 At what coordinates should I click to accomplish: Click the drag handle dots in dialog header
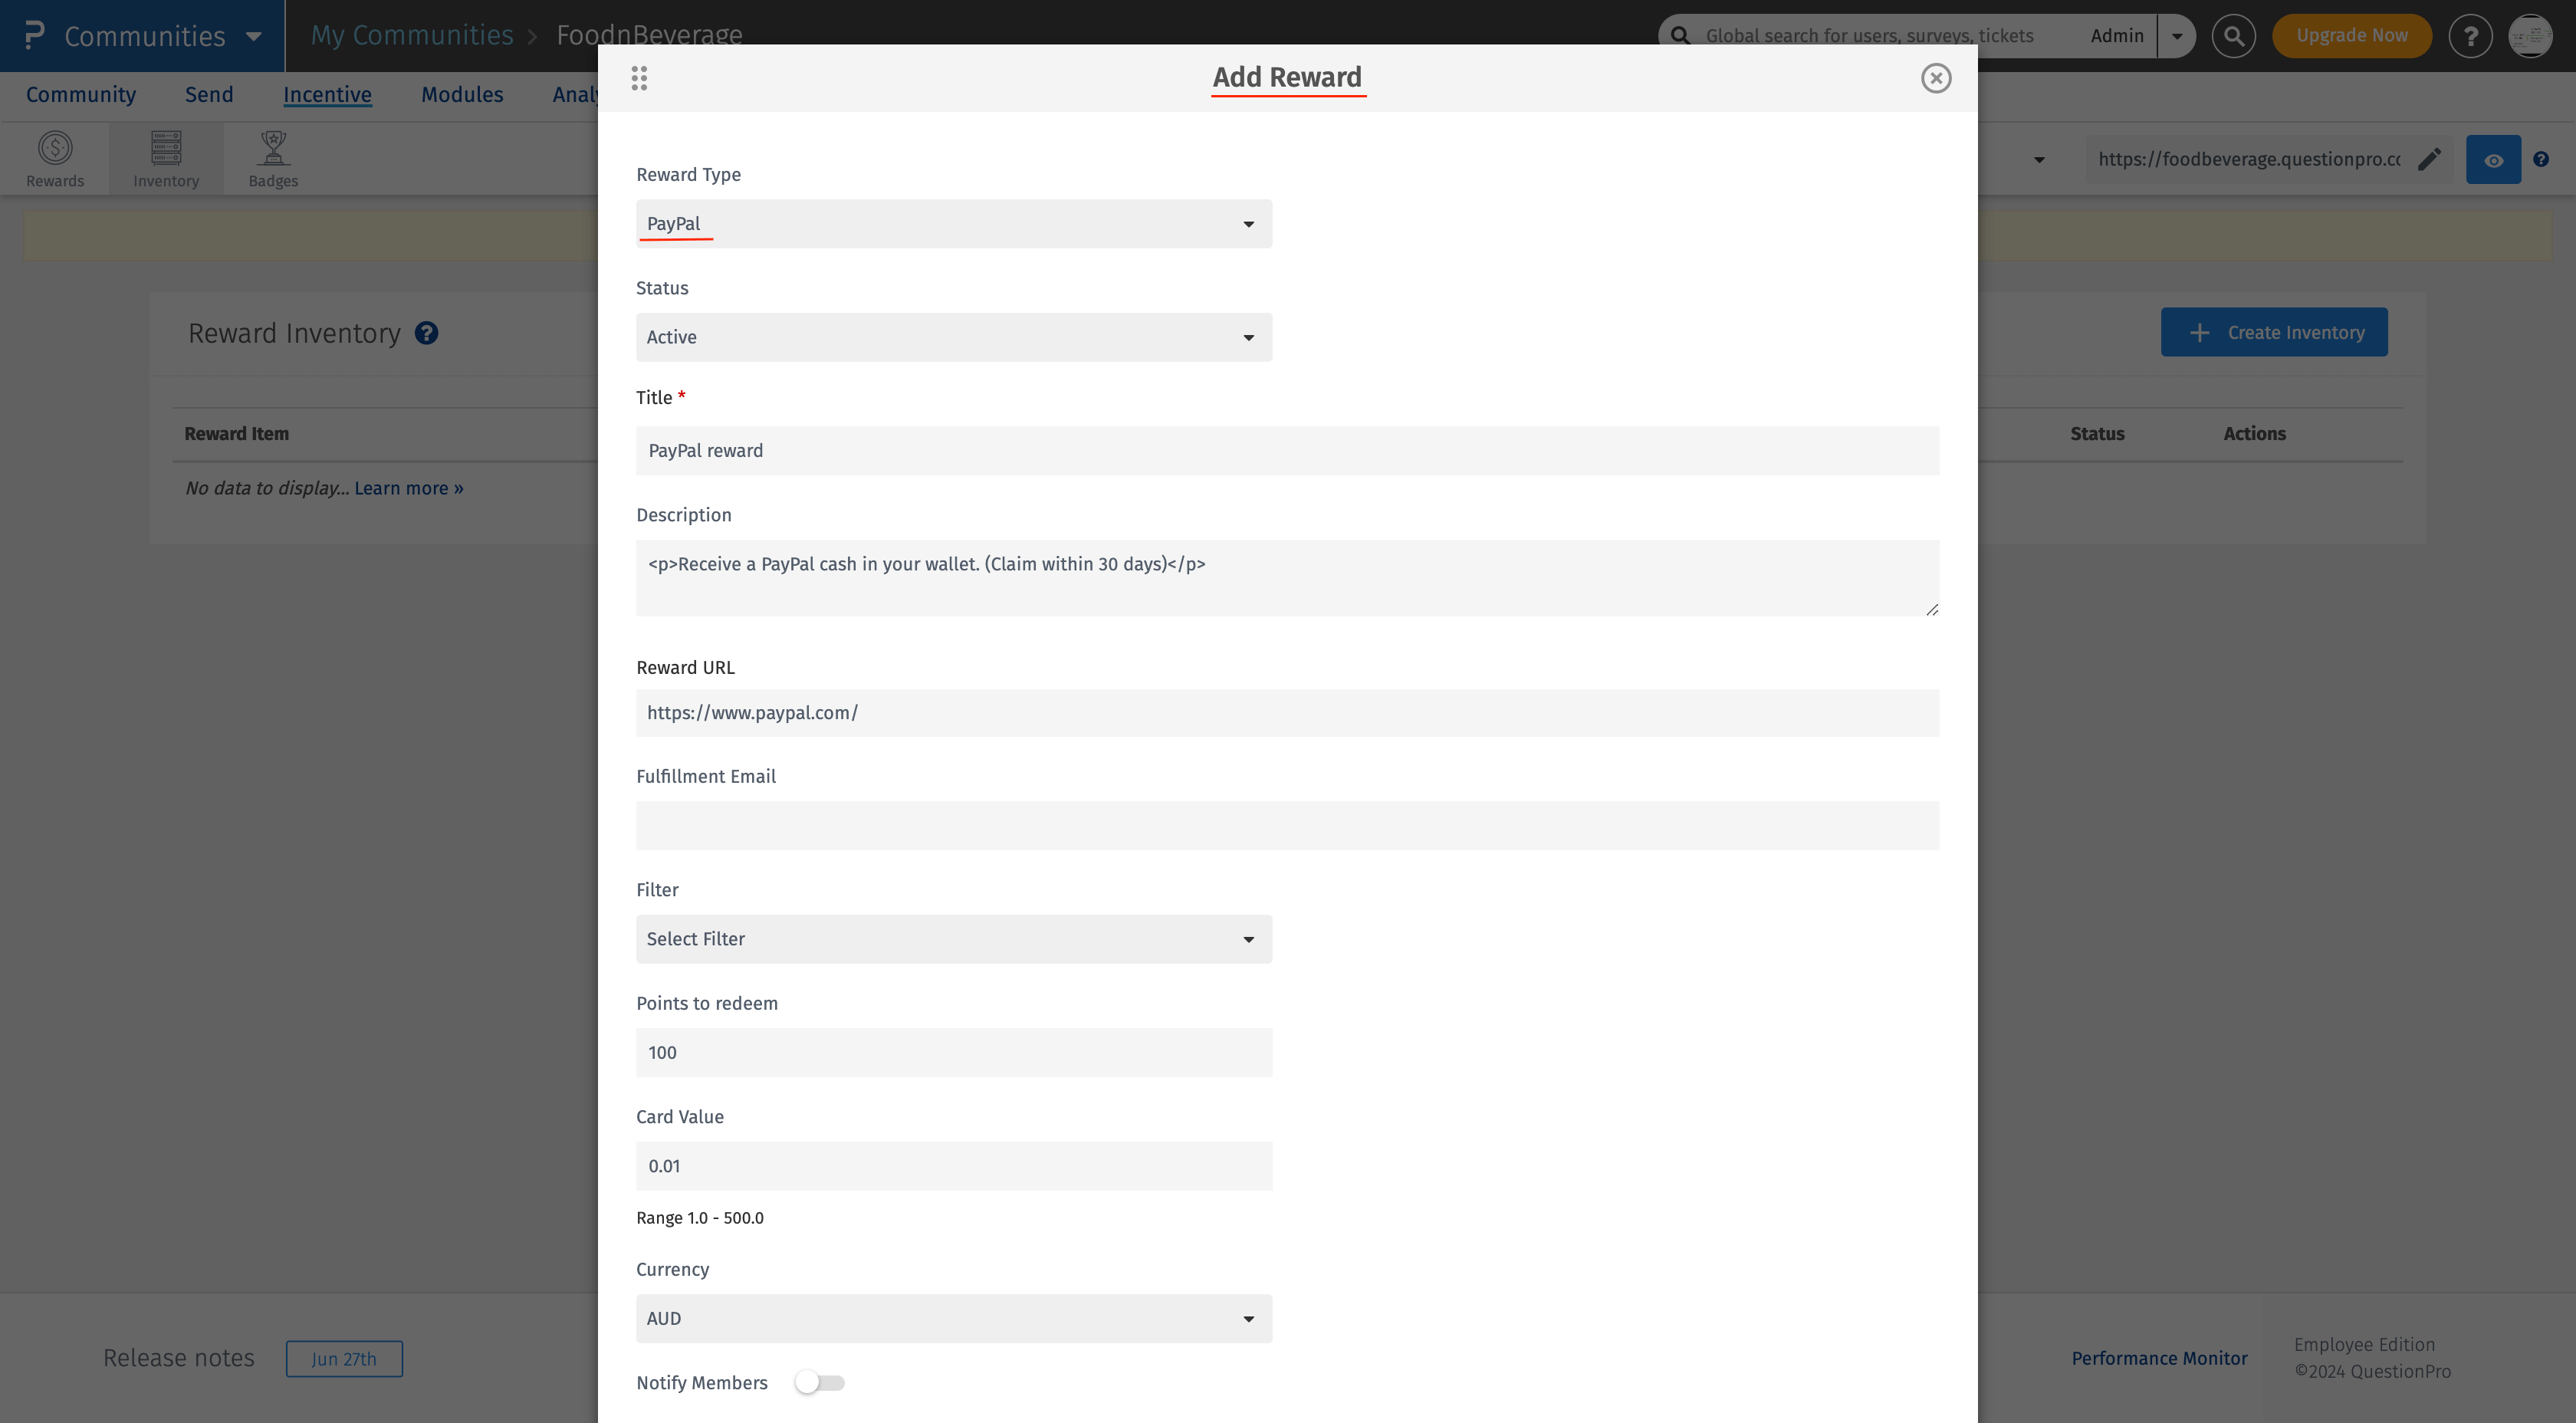coord(639,78)
